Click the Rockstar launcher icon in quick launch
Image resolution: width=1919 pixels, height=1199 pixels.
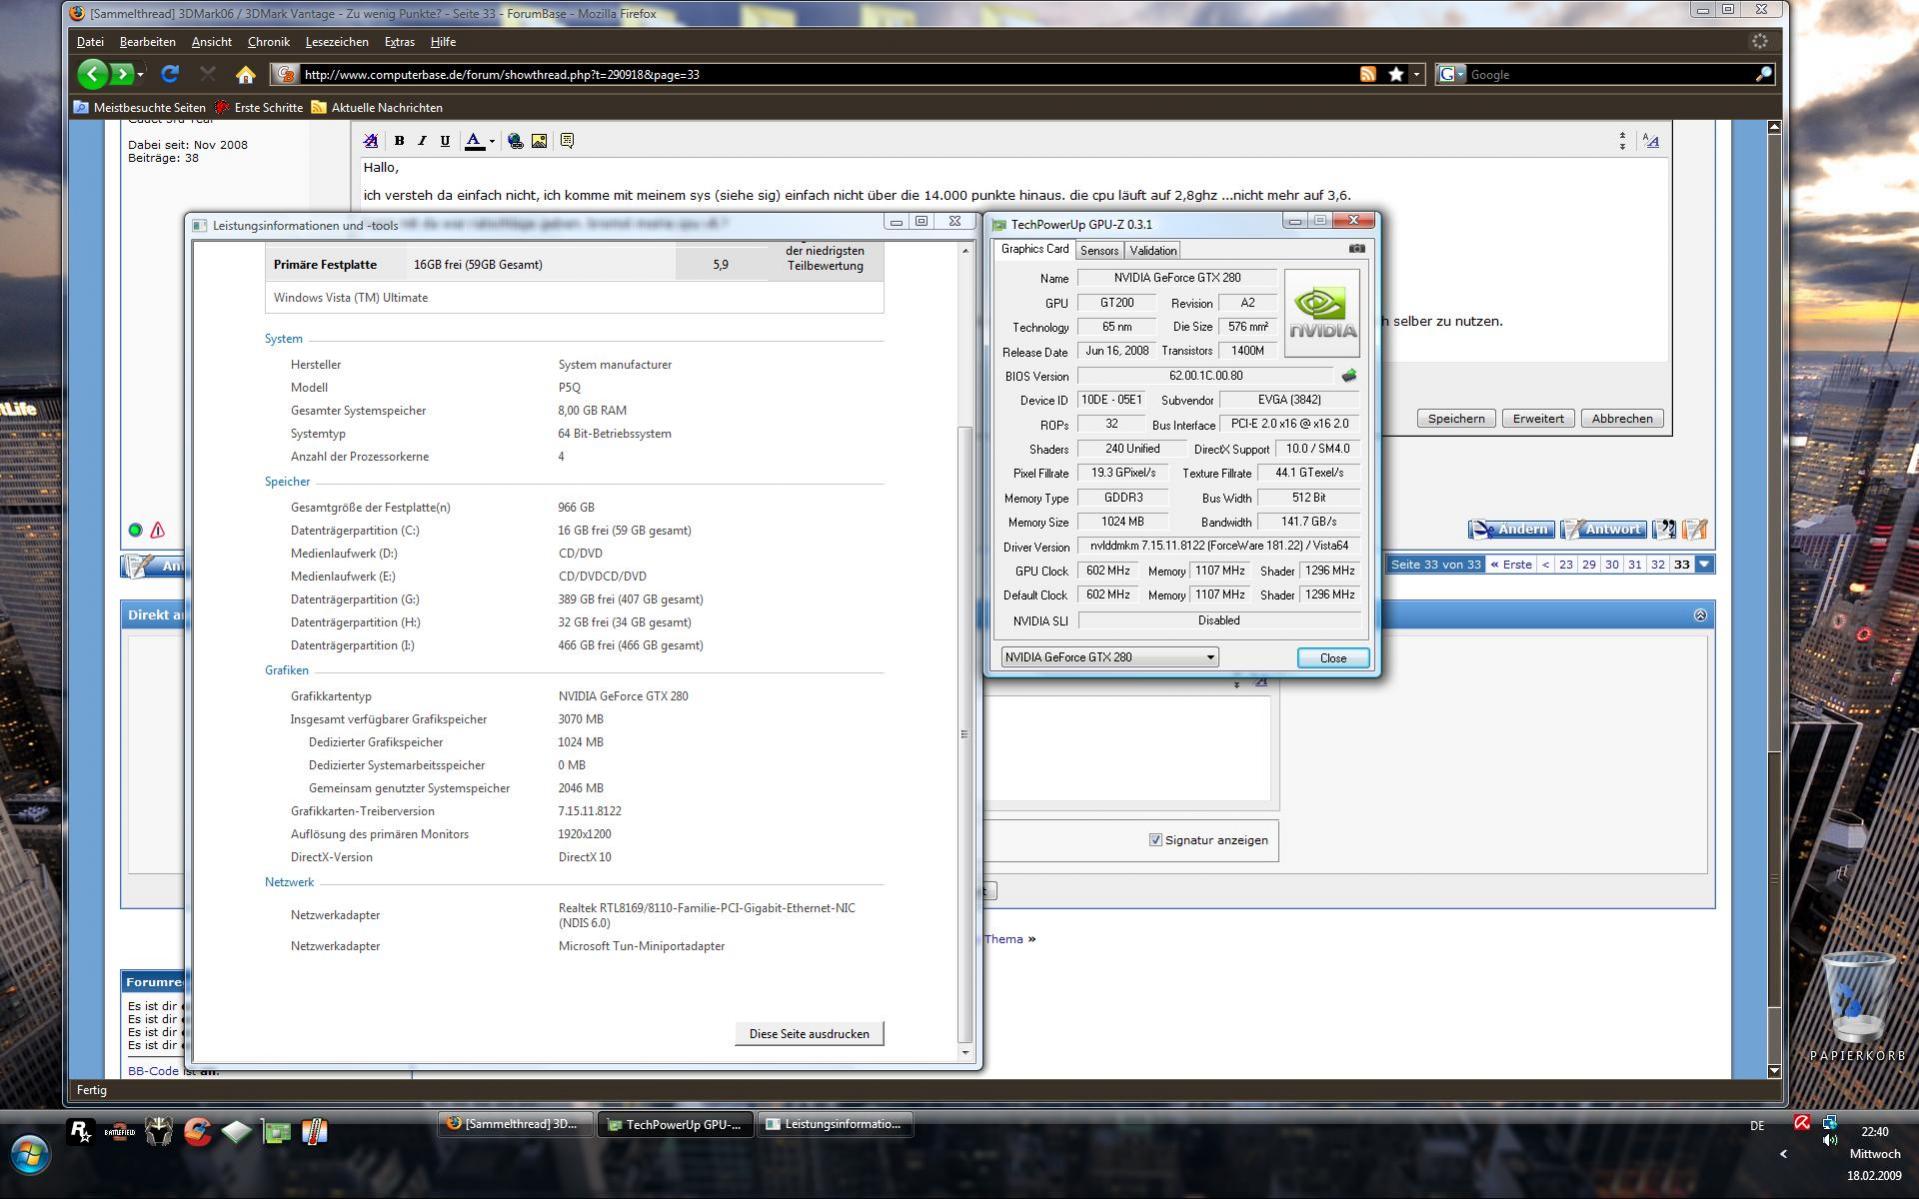click(x=80, y=1131)
